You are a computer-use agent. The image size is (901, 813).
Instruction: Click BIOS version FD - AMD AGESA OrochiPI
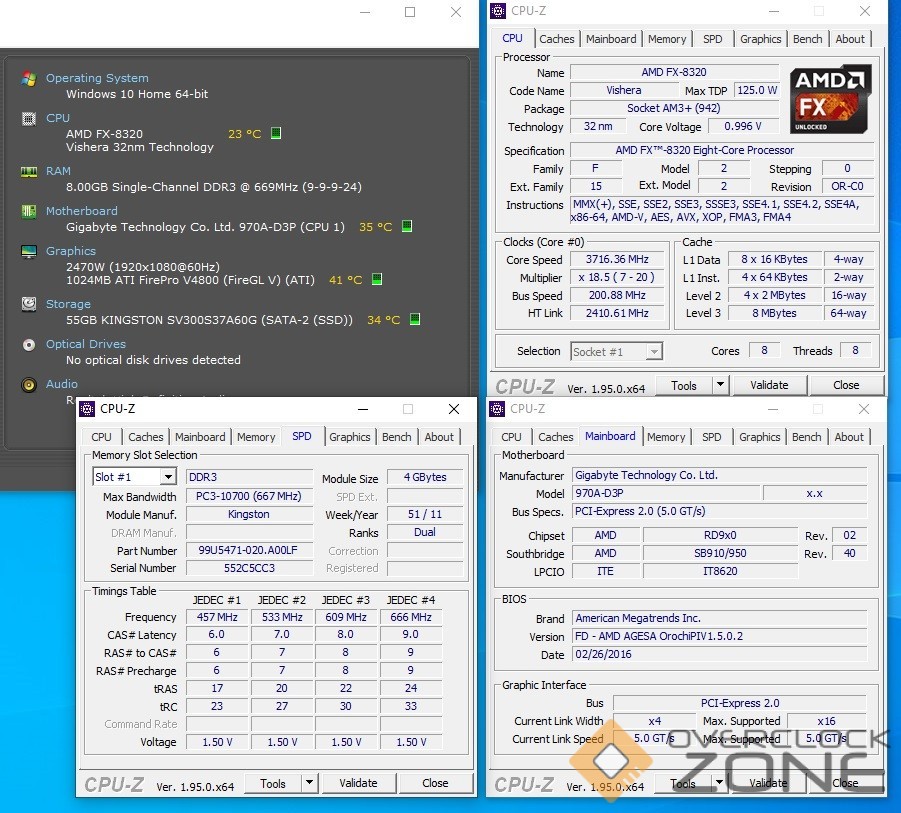(718, 636)
